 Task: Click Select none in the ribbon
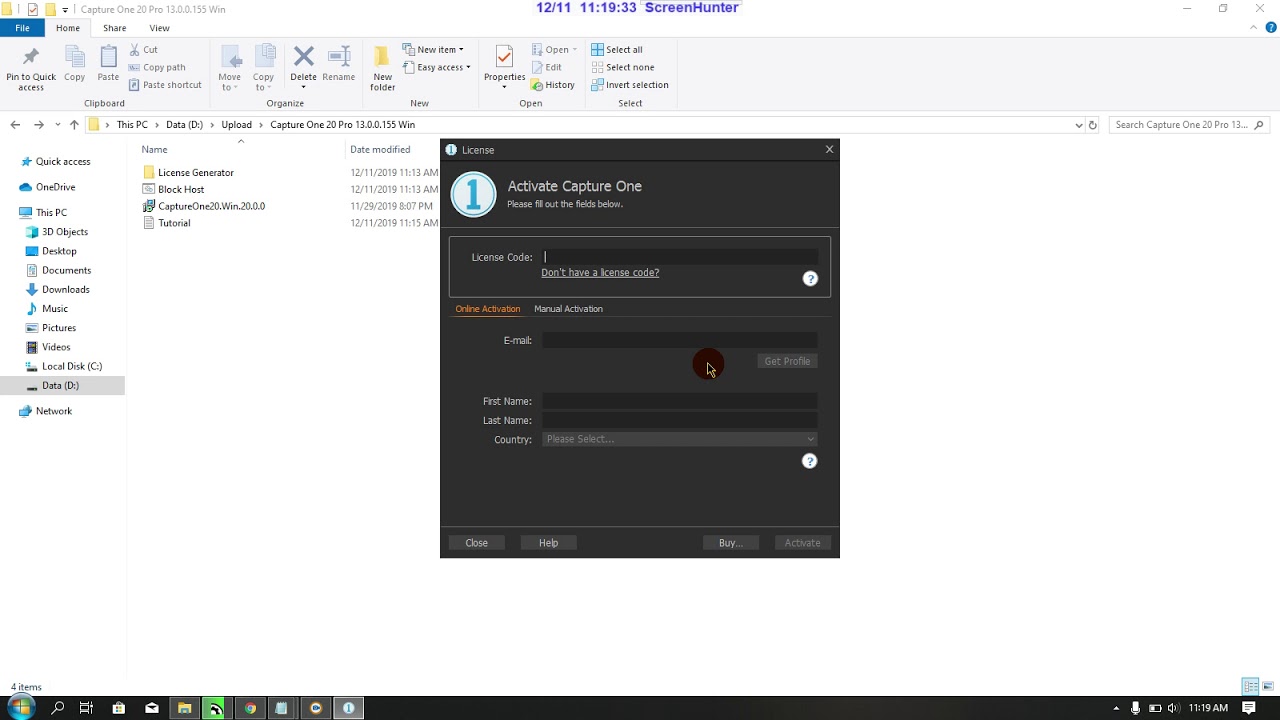coord(622,67)
